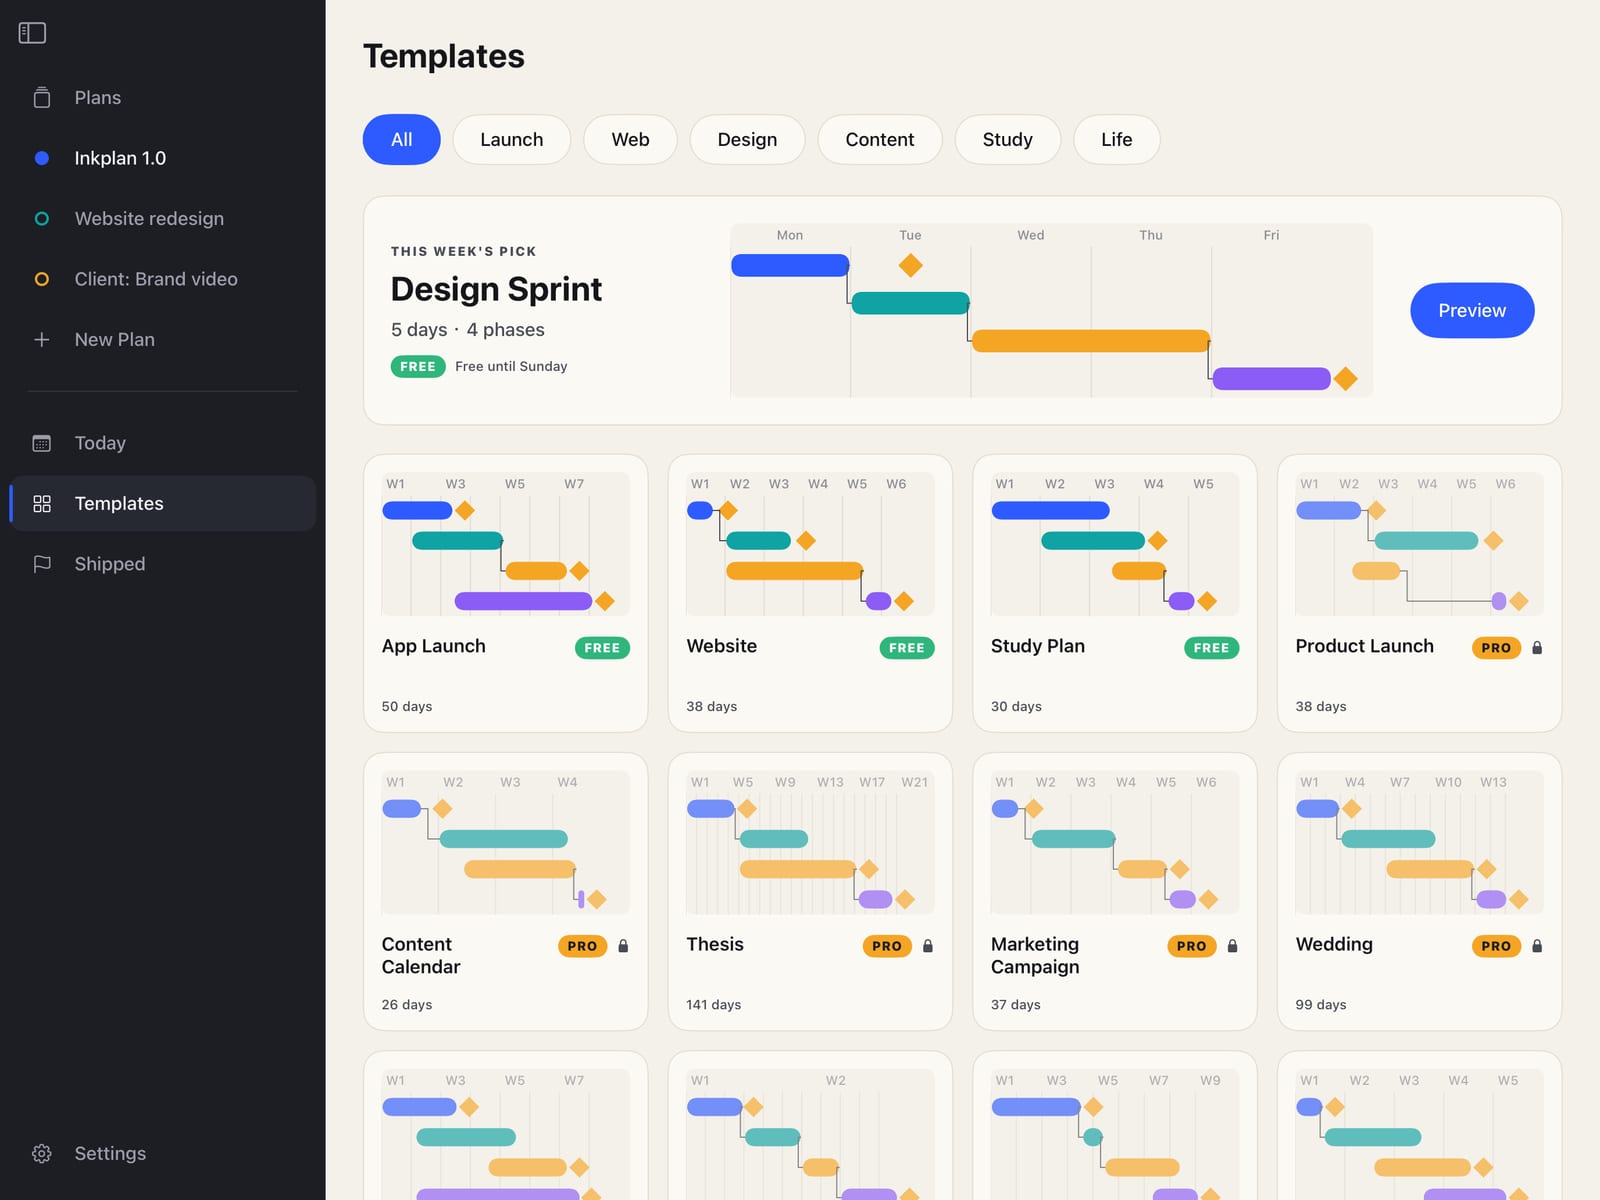Click the lock icon on Wedding card
Viewport: 1600px width, 1200px height.
[x=1537, y=946]
